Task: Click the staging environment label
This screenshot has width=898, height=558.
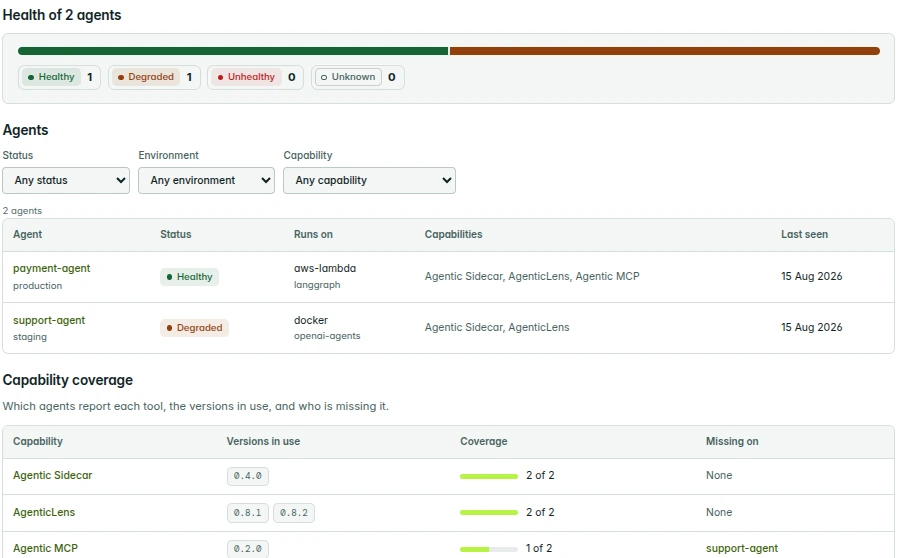Action: click(x=30, y=337)
